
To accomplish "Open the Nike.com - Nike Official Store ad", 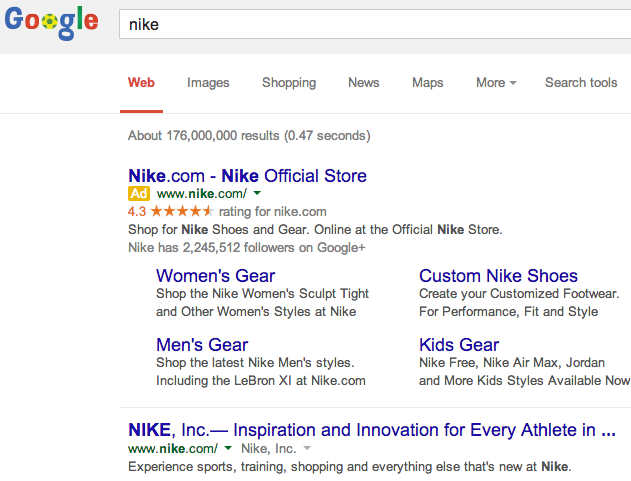I will point(247,176).
